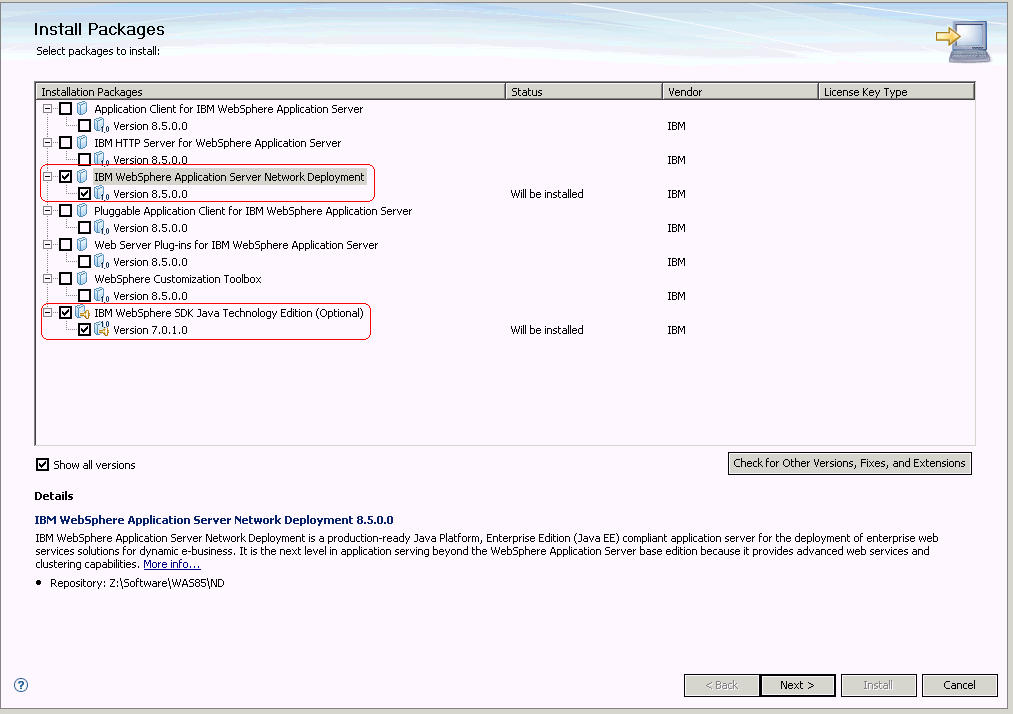This screenshot has width=1013, height=714.
Task: Collapse the SDK Java Technology Edition node
Action: click(47, 312)
